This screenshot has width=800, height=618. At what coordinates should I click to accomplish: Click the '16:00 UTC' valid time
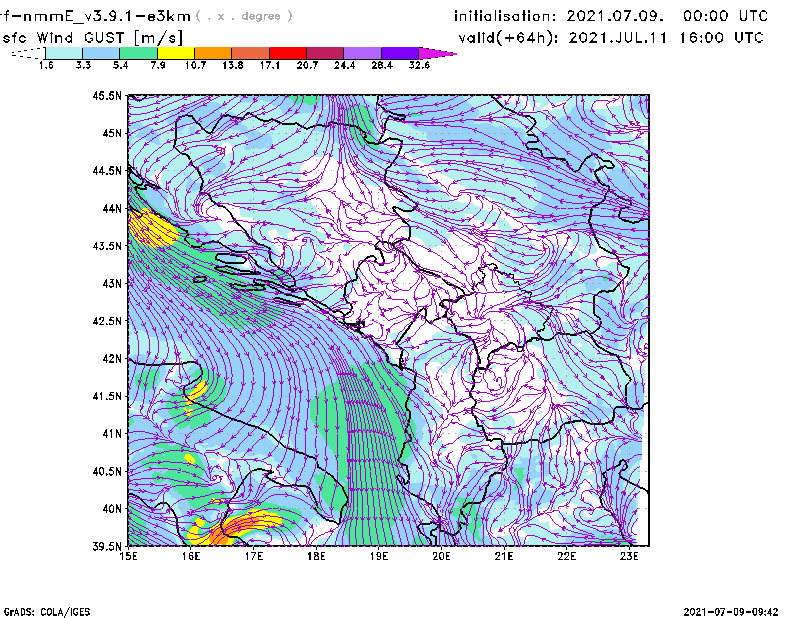pos(721,38)
